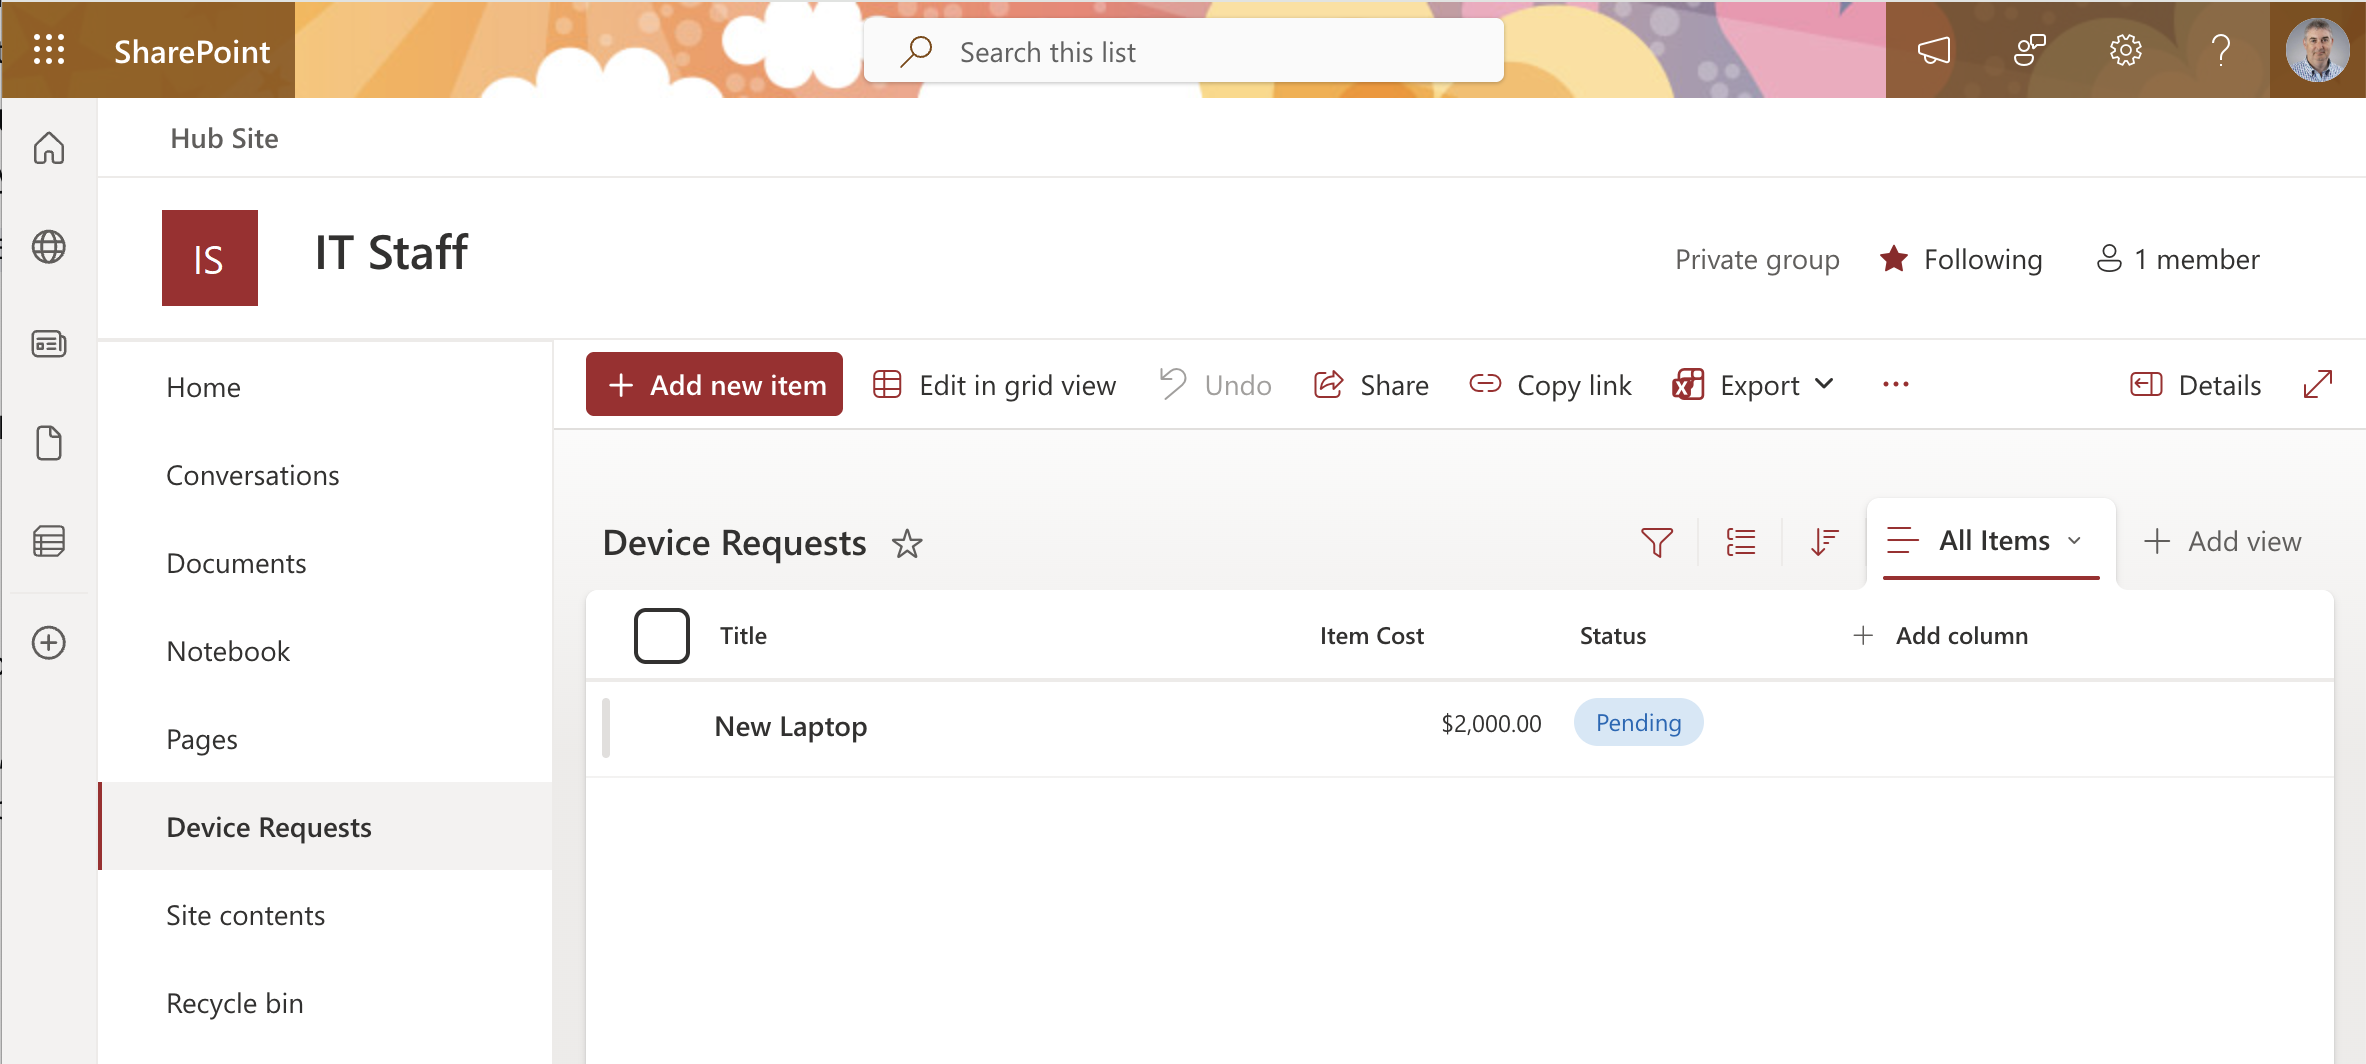Viewport: 2366px width, 1064px height.
Task: Open the community chat icon in header
Action: pos(2029,50)
